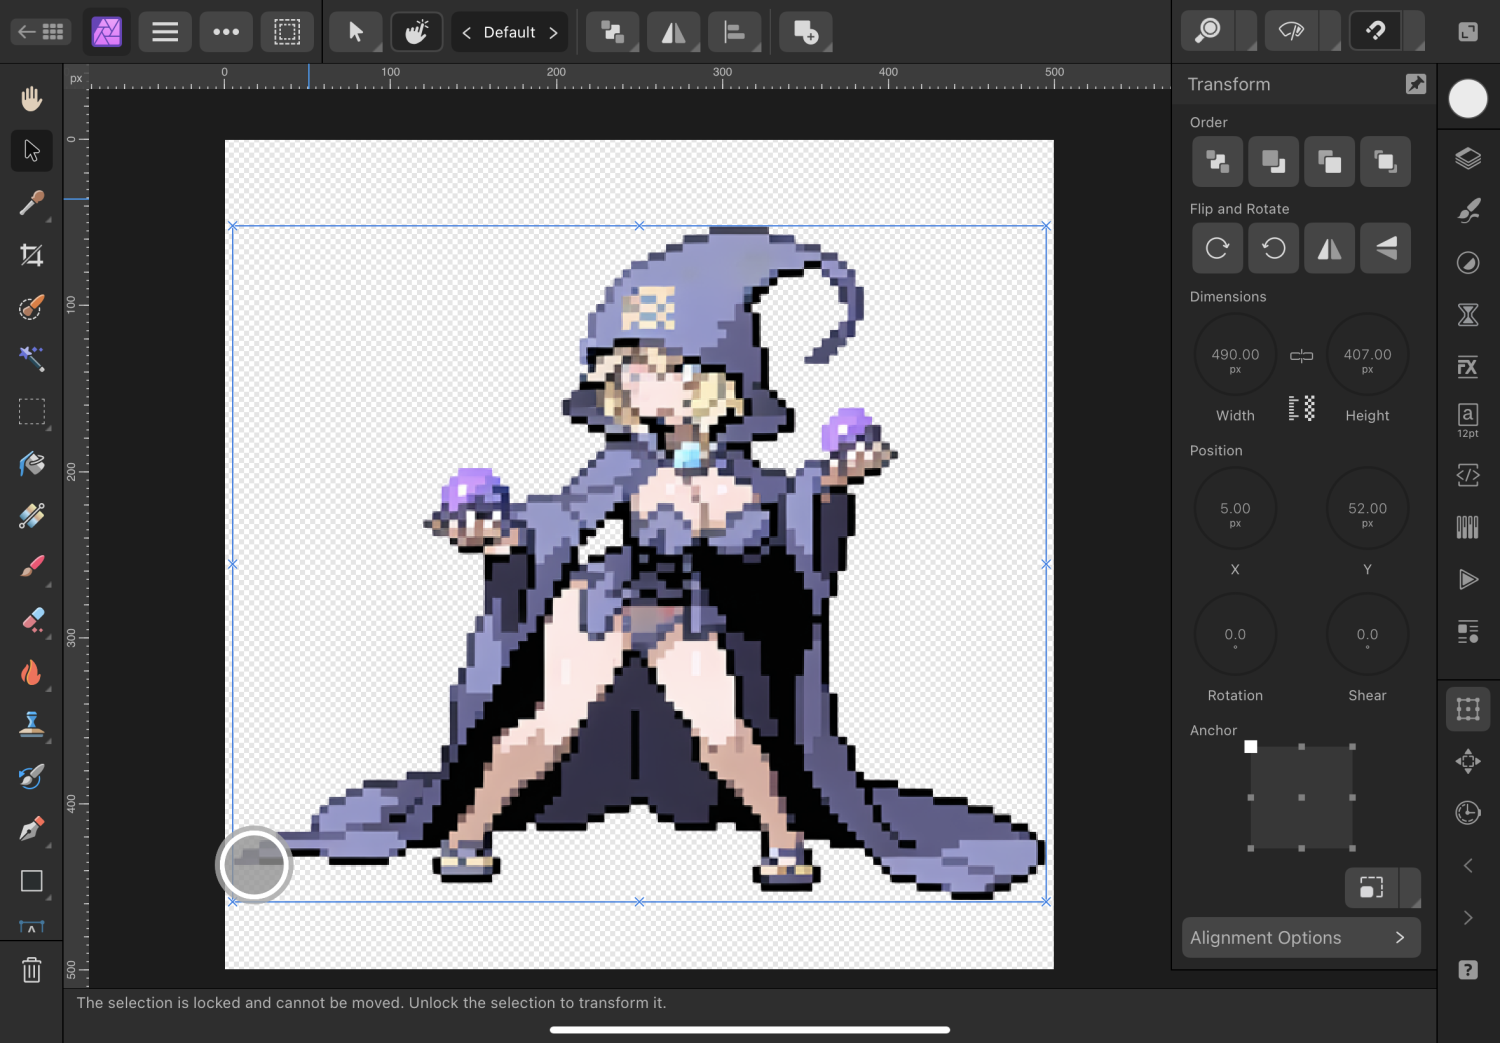1500x1043 pixels.
Task: Open the Layers studio panel
Action: pos(1467,159)
